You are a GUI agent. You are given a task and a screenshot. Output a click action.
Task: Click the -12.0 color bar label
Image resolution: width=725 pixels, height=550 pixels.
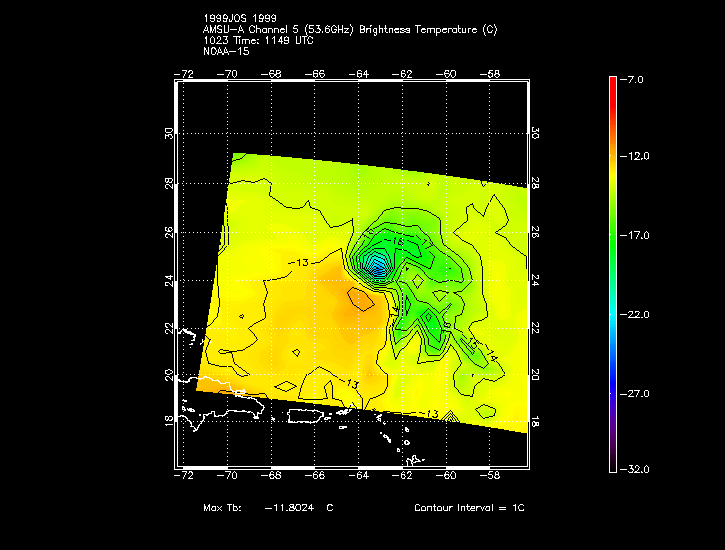coord(637,156)
